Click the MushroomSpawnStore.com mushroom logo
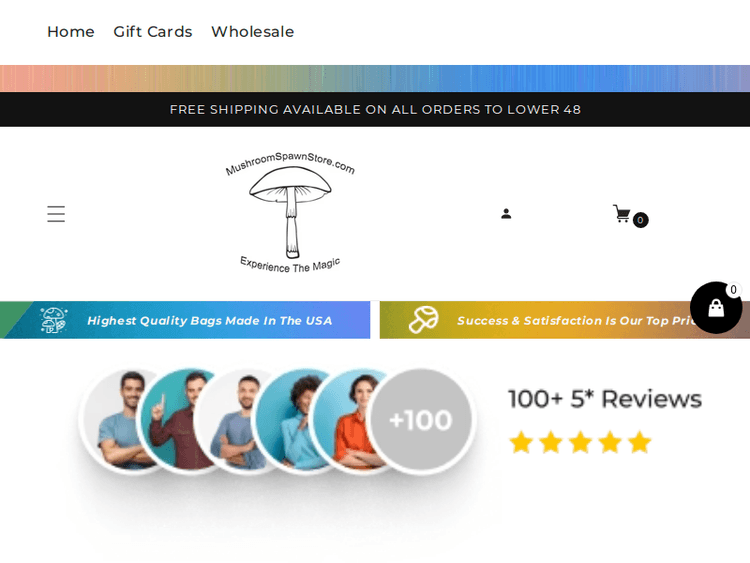This screenshot has width=750, height=563. coord(290,212)
